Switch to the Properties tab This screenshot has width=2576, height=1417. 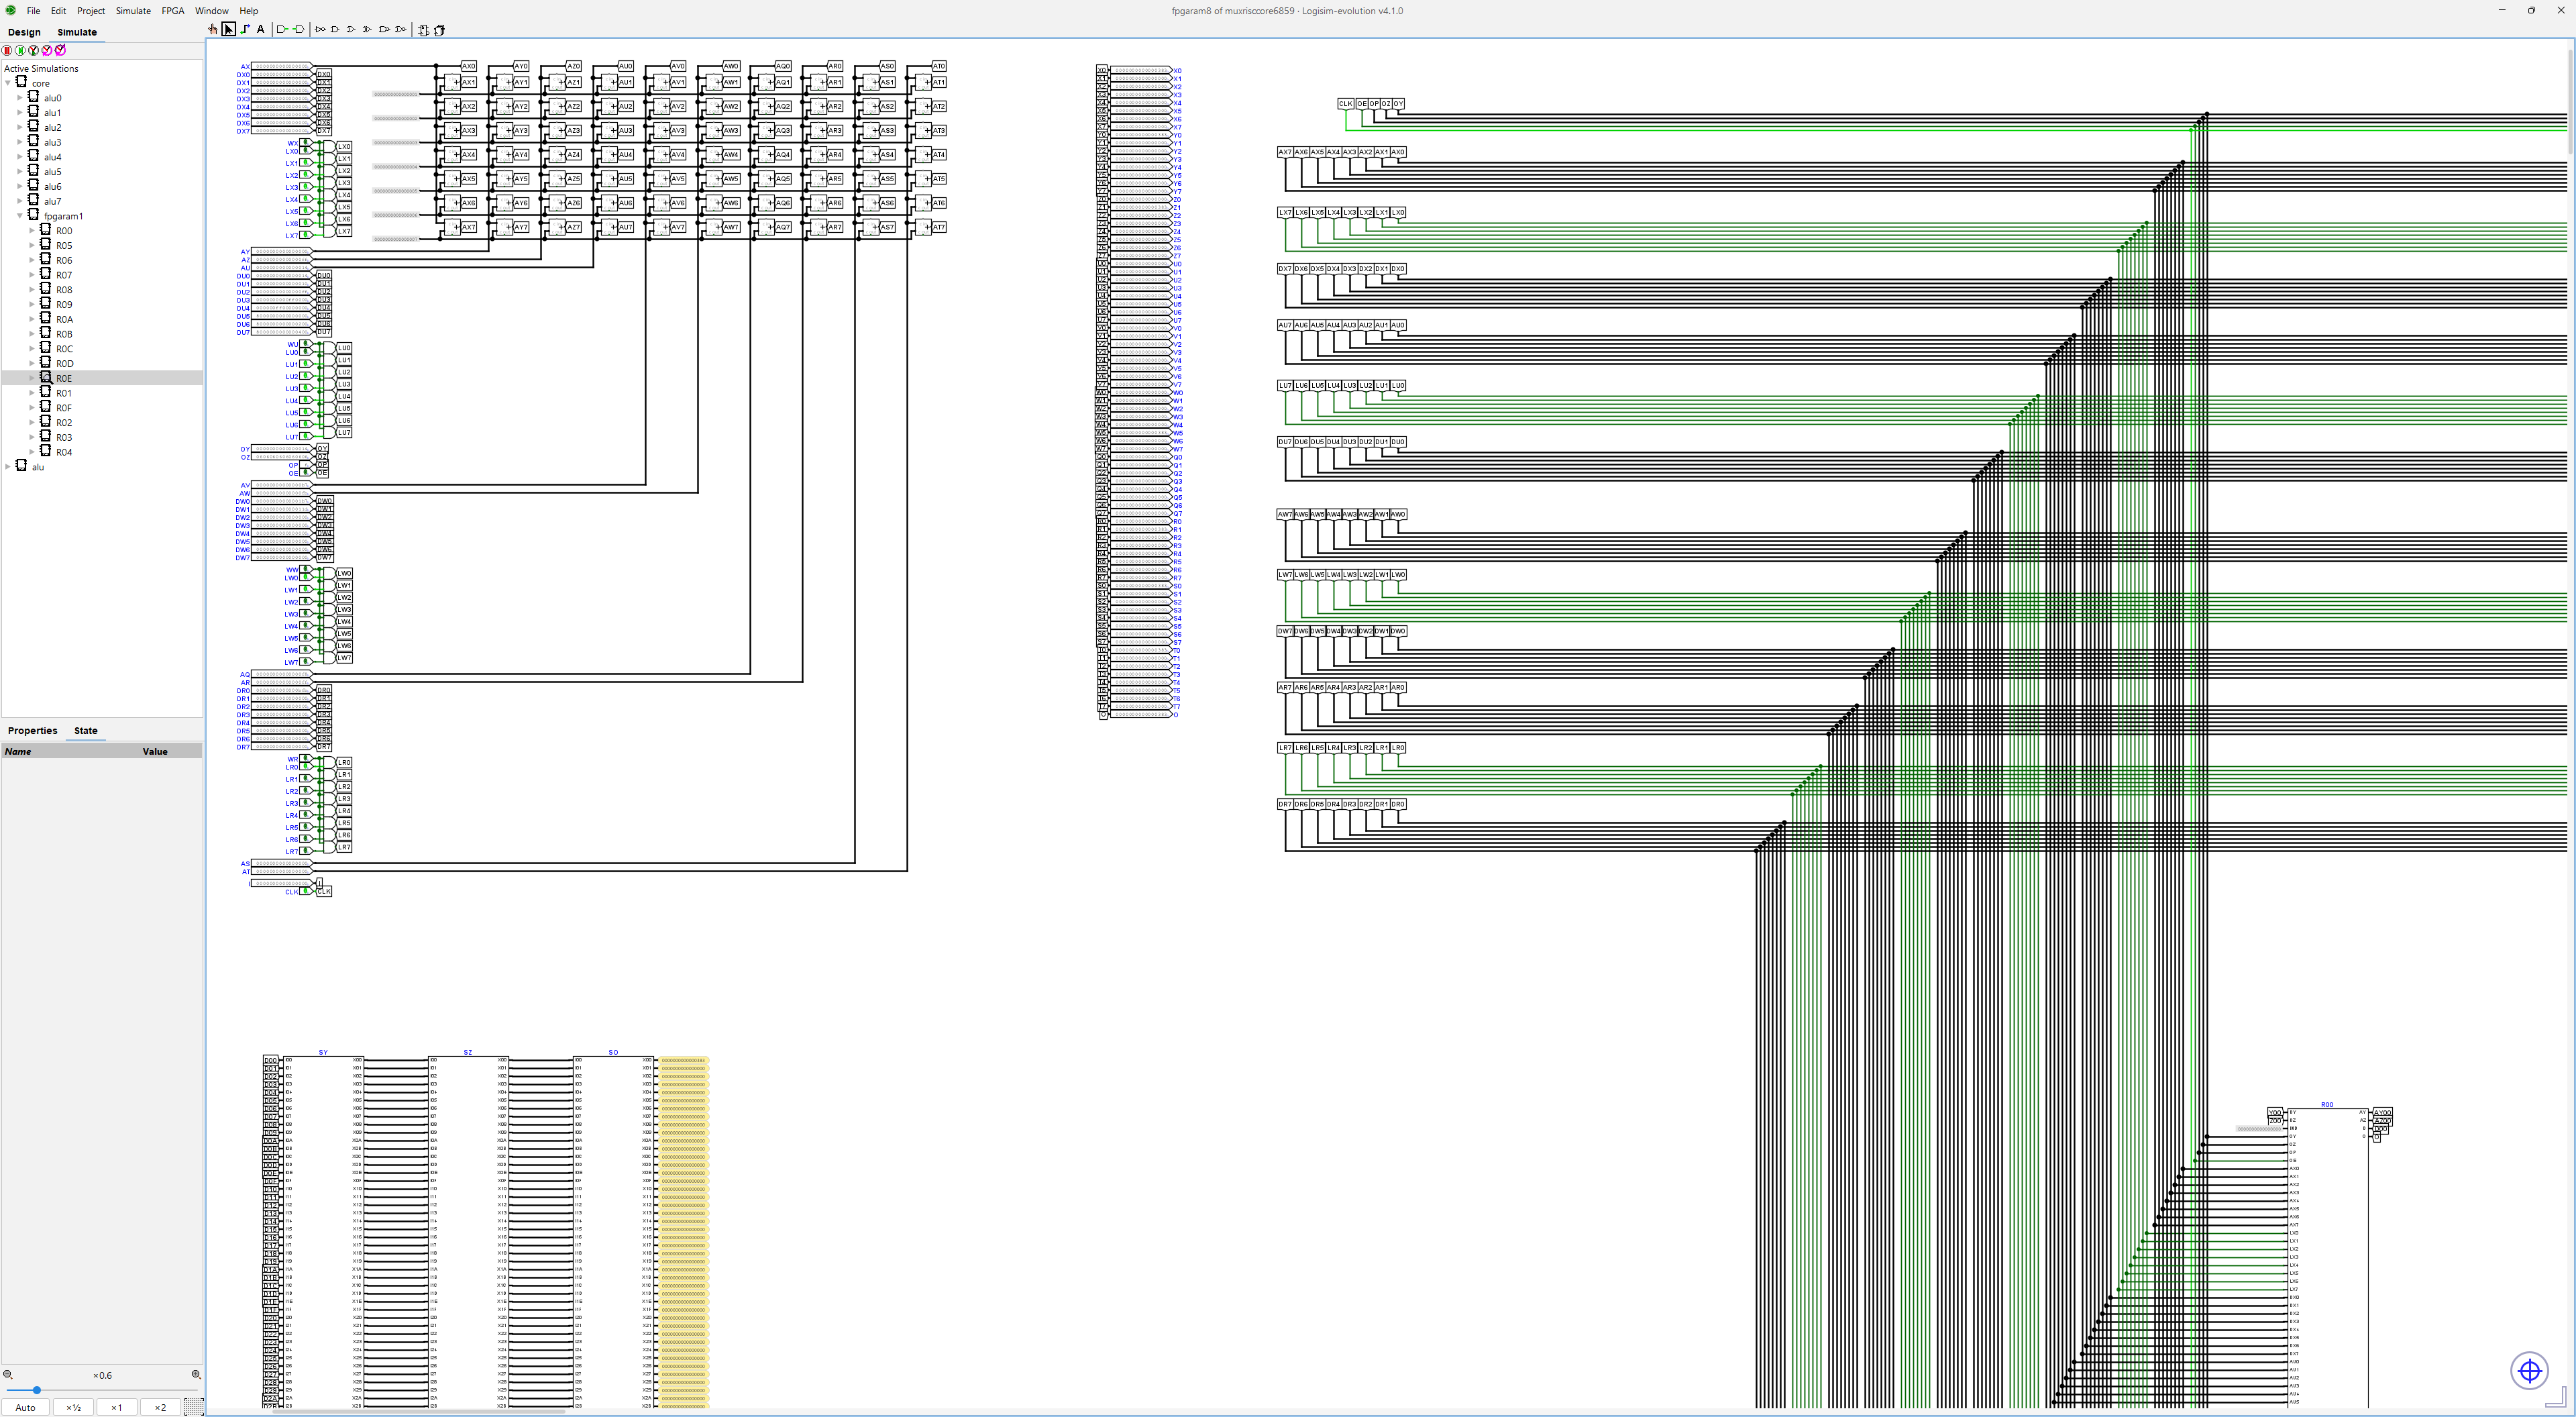[33, 731]
